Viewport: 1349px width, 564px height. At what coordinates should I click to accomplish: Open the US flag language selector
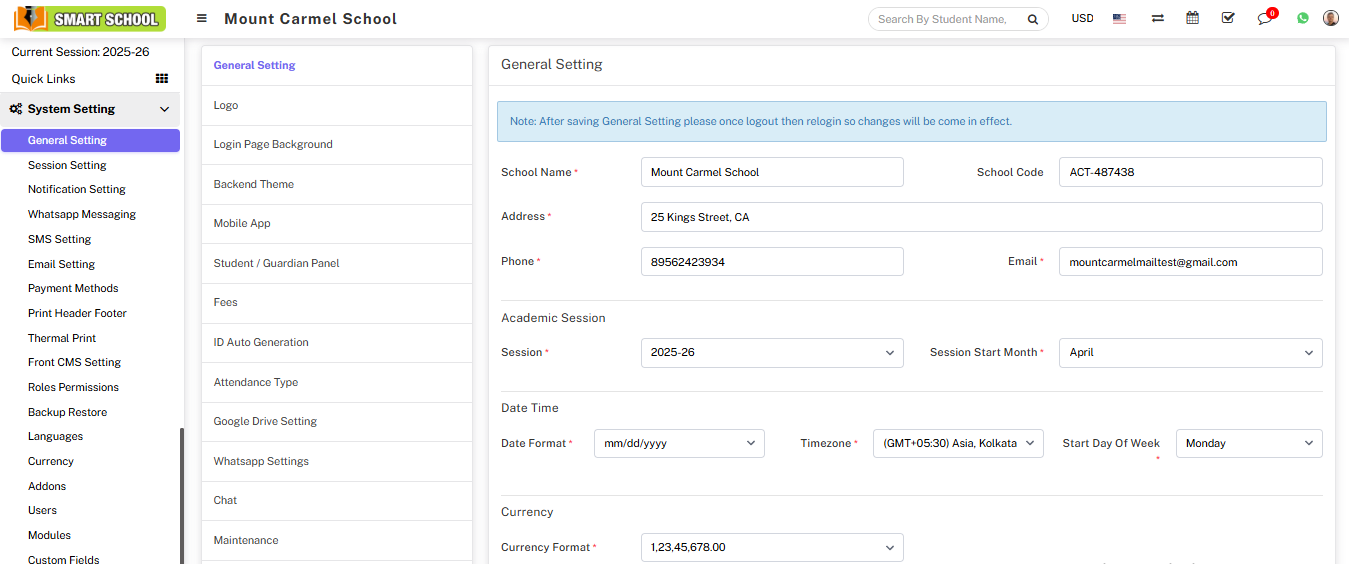1119,19
